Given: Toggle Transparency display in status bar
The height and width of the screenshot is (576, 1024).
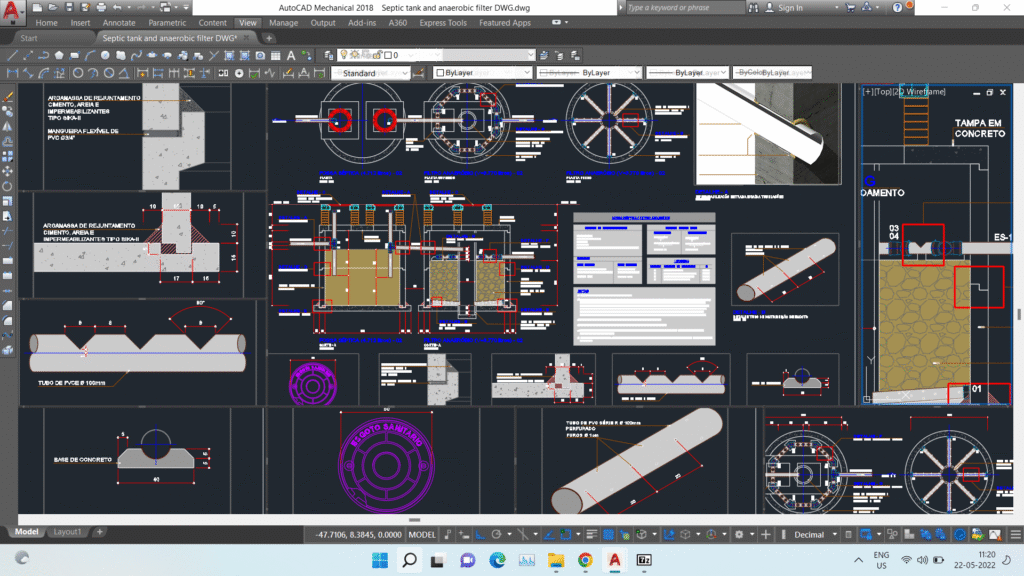Looking at the screenshot, I should tap(608, 534).
